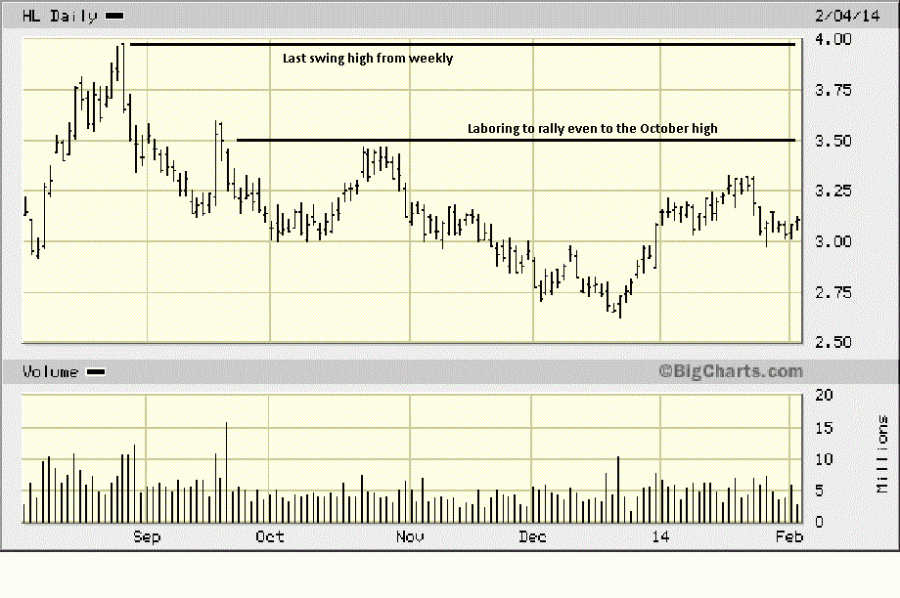Viewport: 900px width, 598px height.
Task: Click the vertical Millions axis label
Action: point(882,454)
